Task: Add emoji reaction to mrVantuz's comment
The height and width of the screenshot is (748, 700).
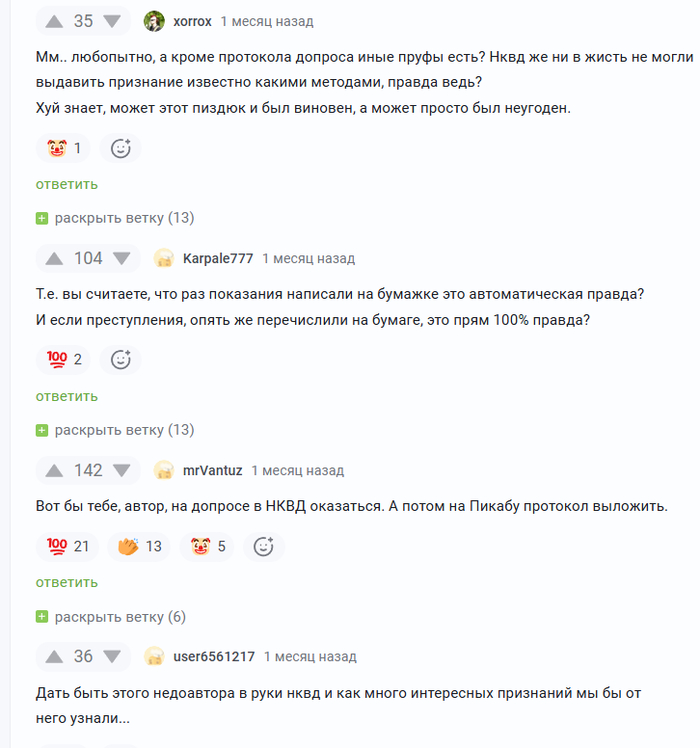Action: pos(264,546)
